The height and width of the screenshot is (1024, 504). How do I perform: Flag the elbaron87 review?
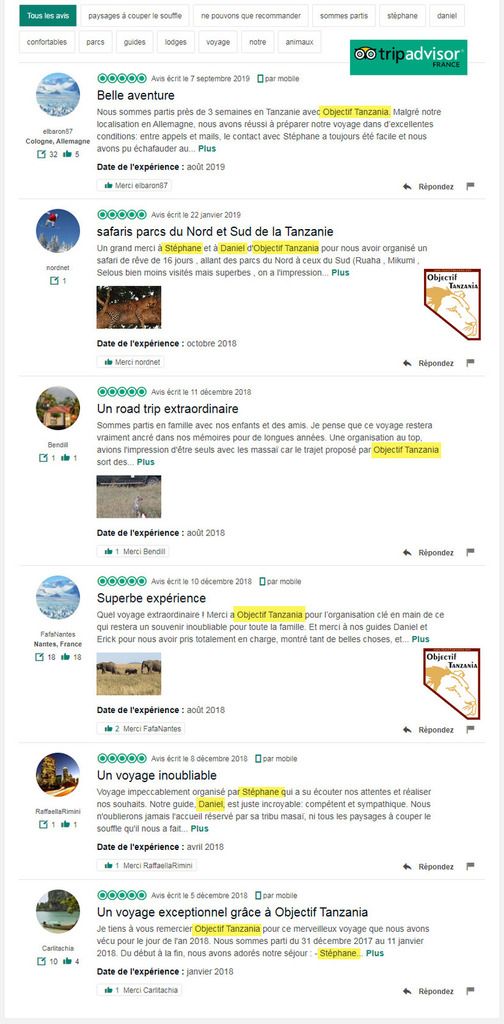click(470, 186)
